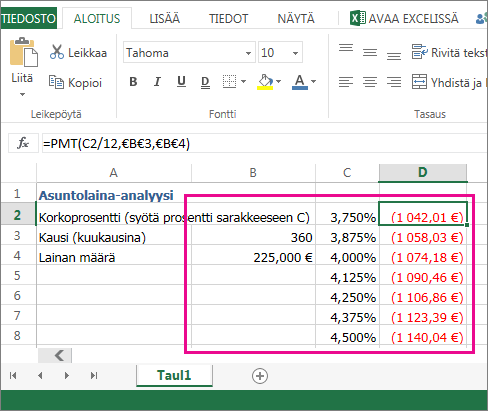Add a new sheet with plus button
The width and height of the screenshot is (488, 411).
[260, 376]
